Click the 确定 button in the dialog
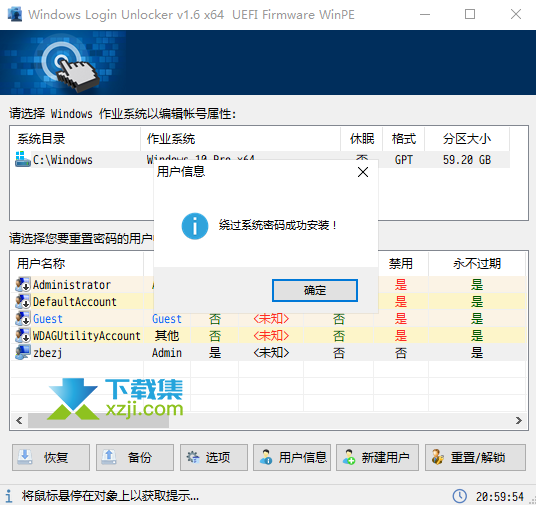Viewport: 536px width, 505px height. 315,290
